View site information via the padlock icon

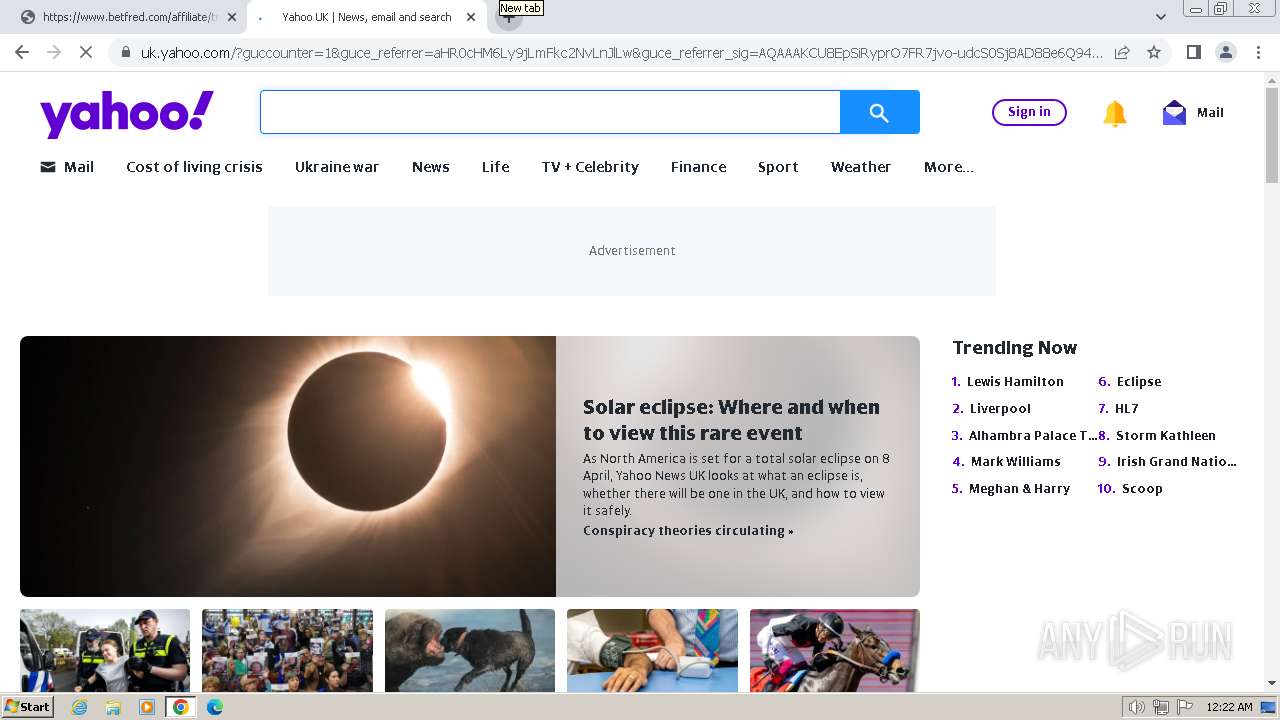pos(125,52)
